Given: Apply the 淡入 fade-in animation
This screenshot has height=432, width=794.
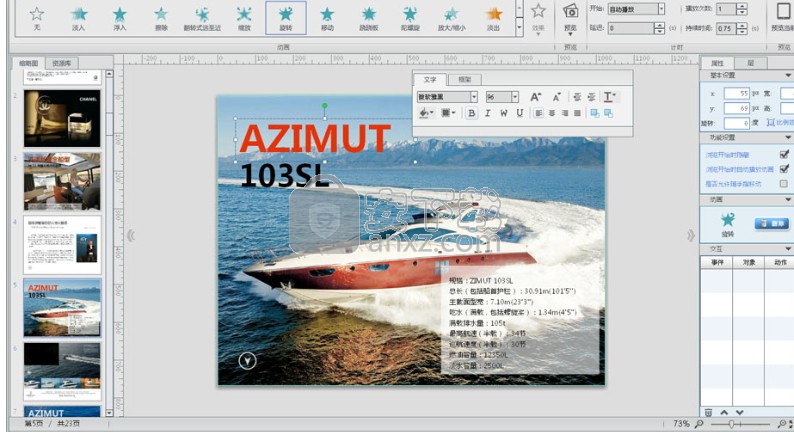Looking at the screenshot, I should [x=78, y=18].
